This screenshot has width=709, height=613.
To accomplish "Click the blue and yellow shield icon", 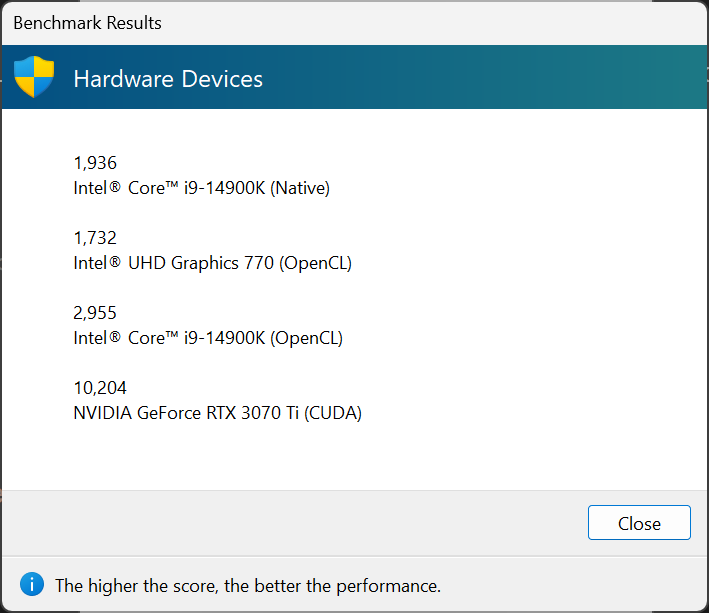I will (34, 77).
